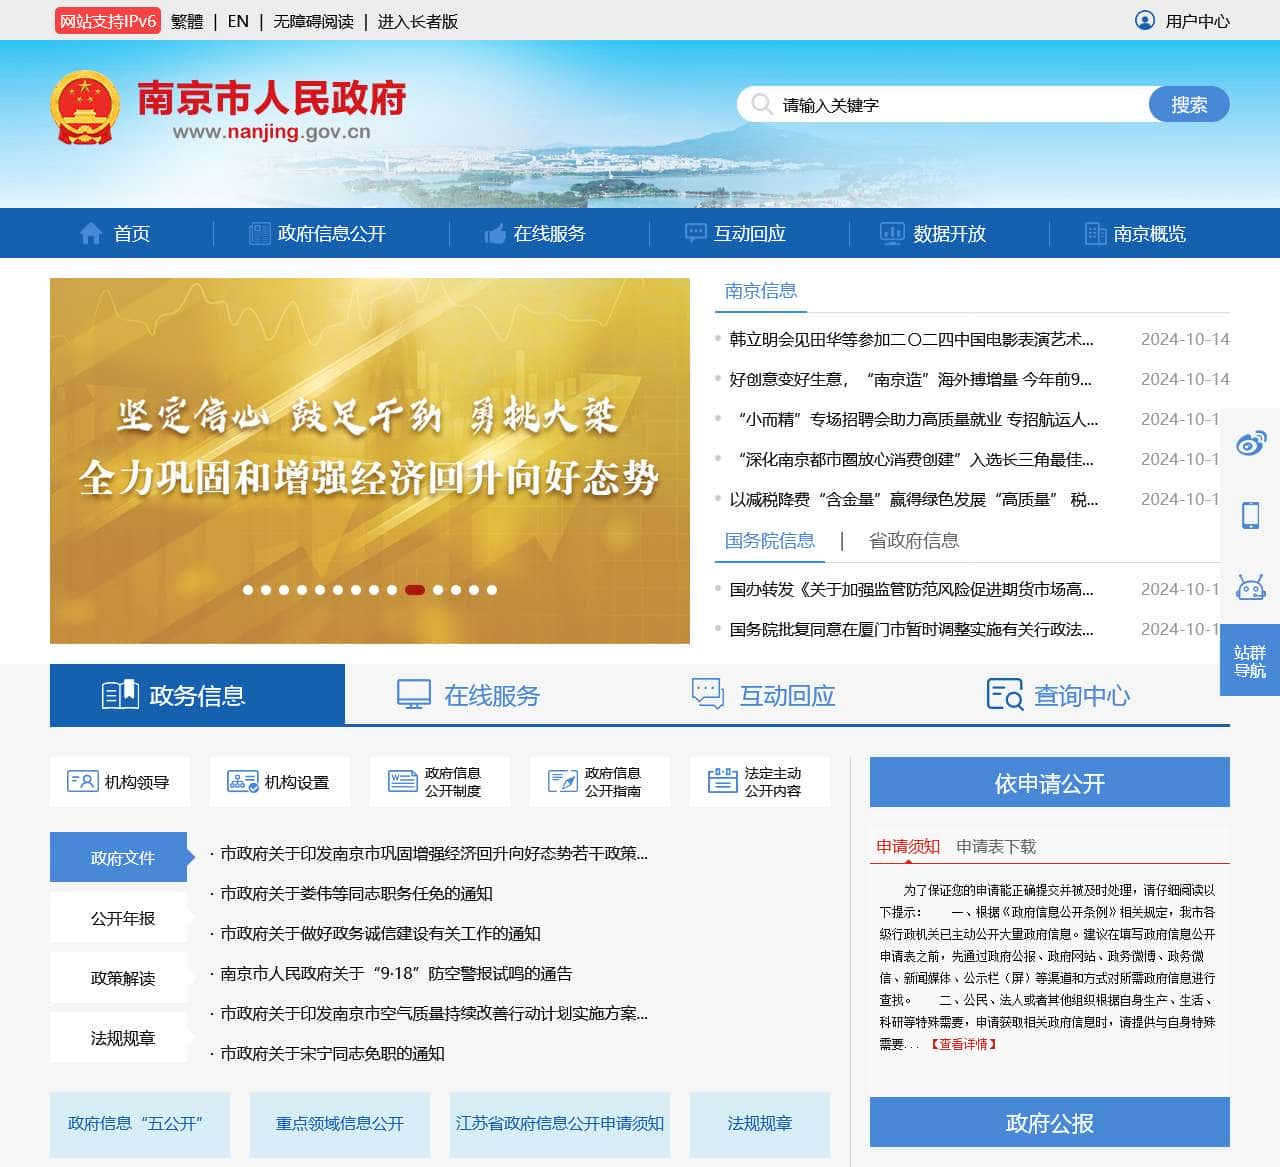Select the home icon in the navigation bar
The width and height of the screenshot is (1280, 1167).
(91, 233)
